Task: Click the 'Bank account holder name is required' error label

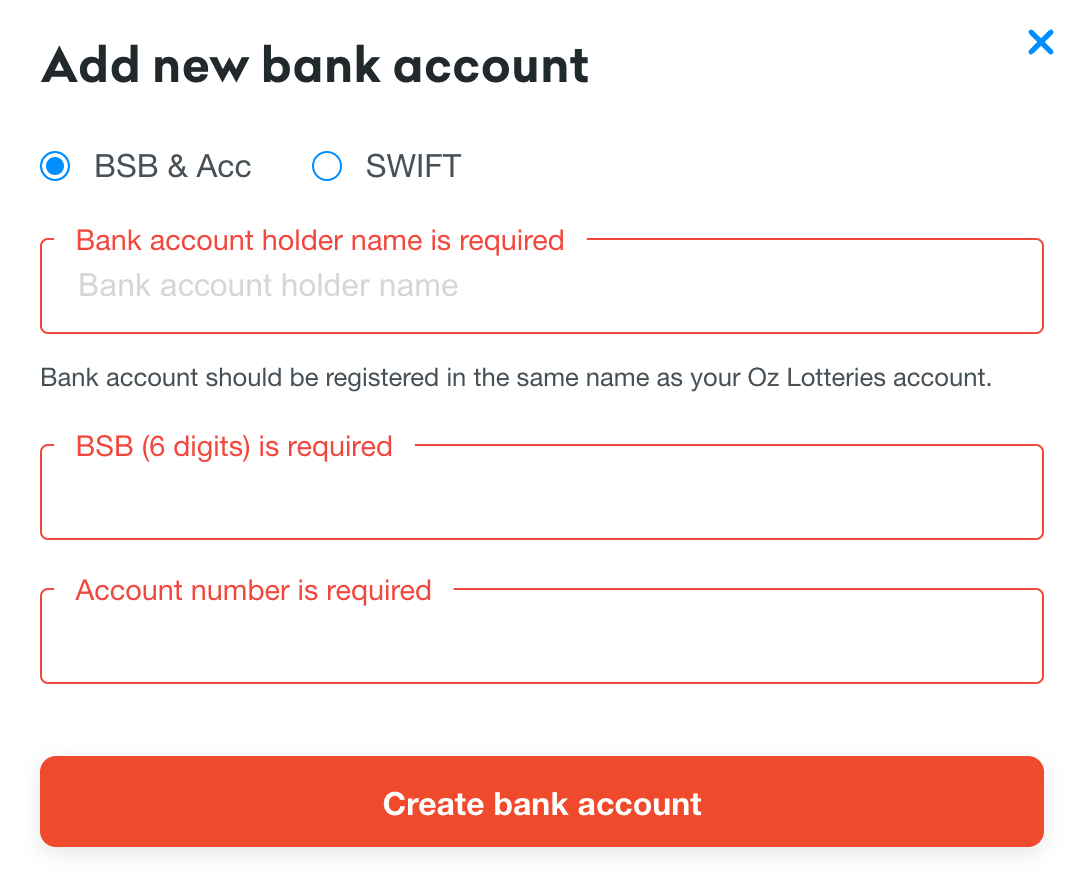Action: [320, 241]
